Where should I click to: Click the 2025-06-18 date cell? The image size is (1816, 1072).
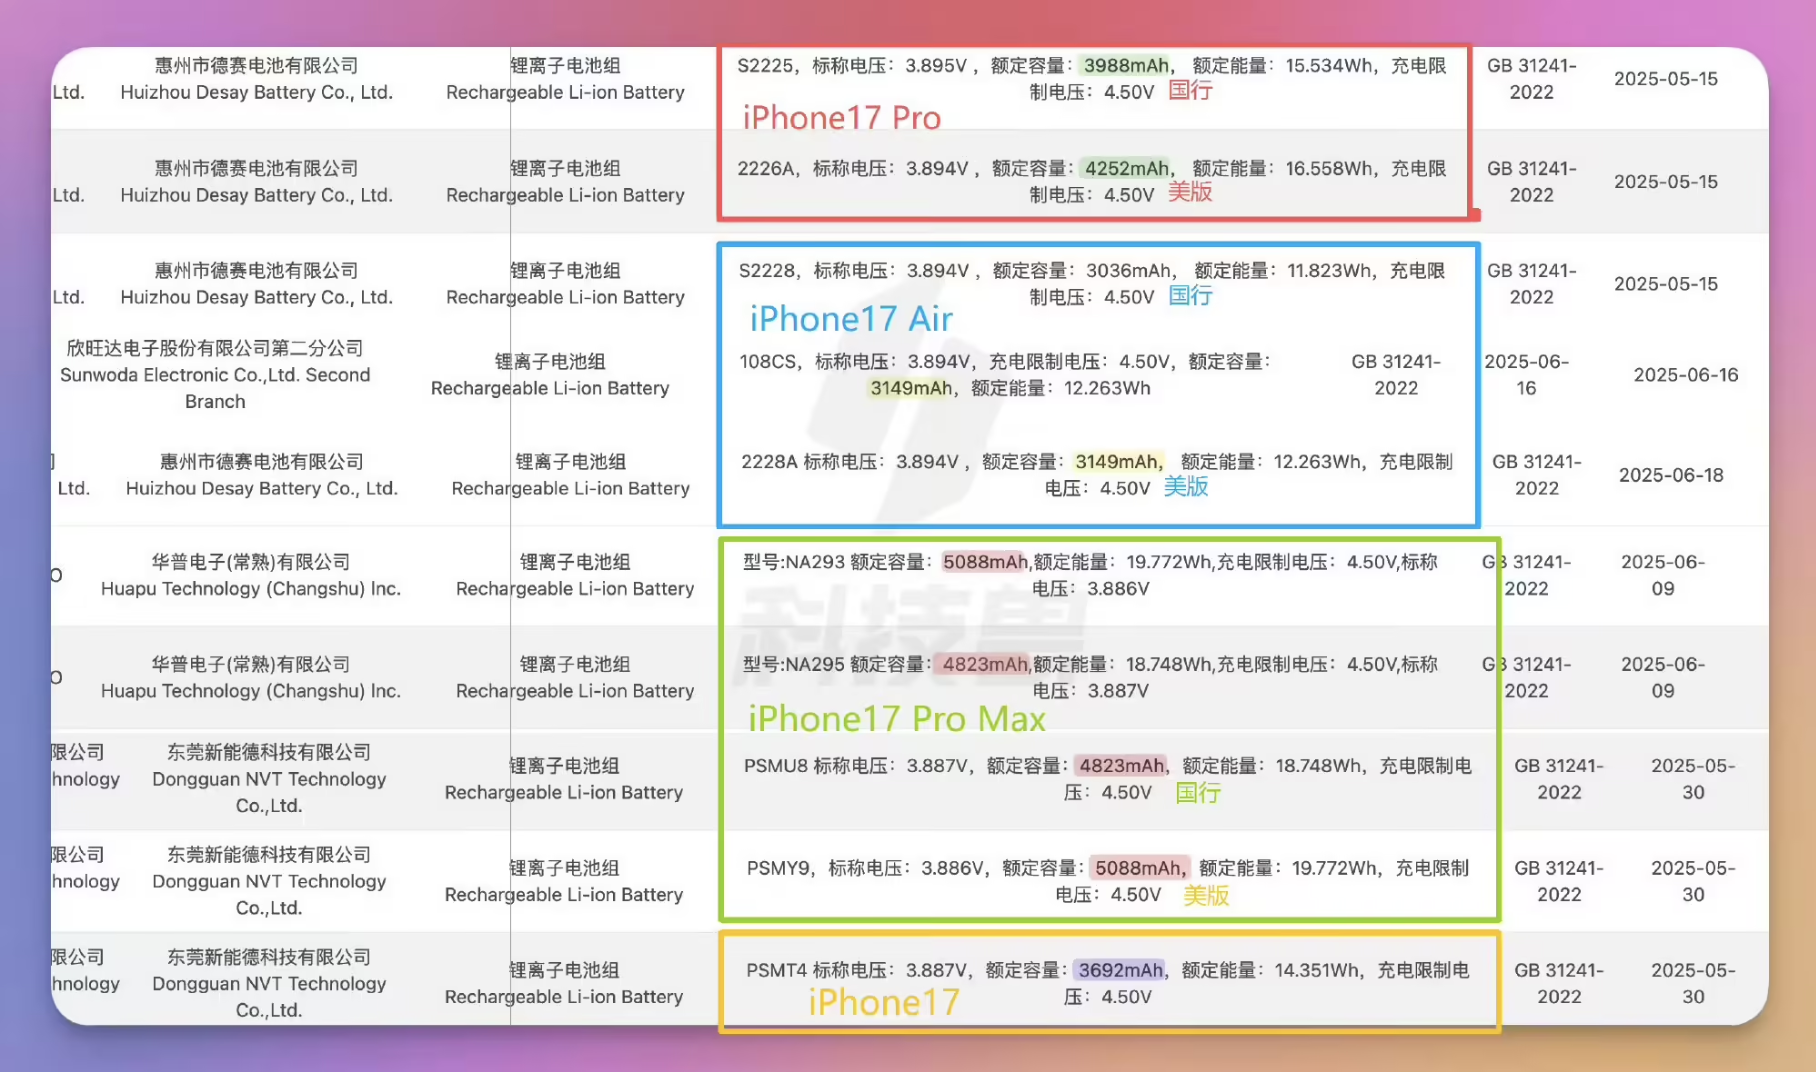pyautogui.click(x=1671, y=474)
